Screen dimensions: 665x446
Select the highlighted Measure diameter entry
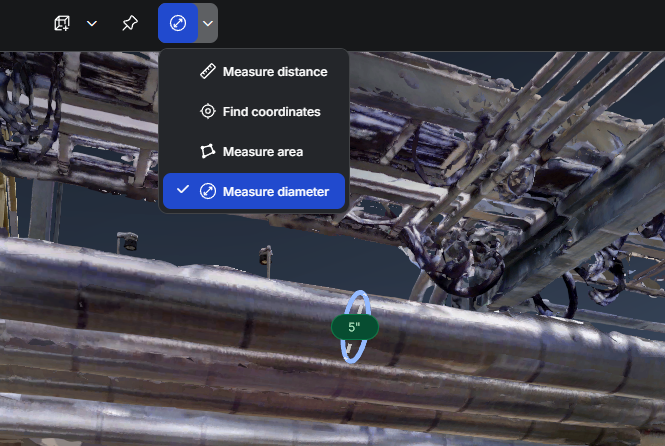pyautogui.click(x=275, y=191)
